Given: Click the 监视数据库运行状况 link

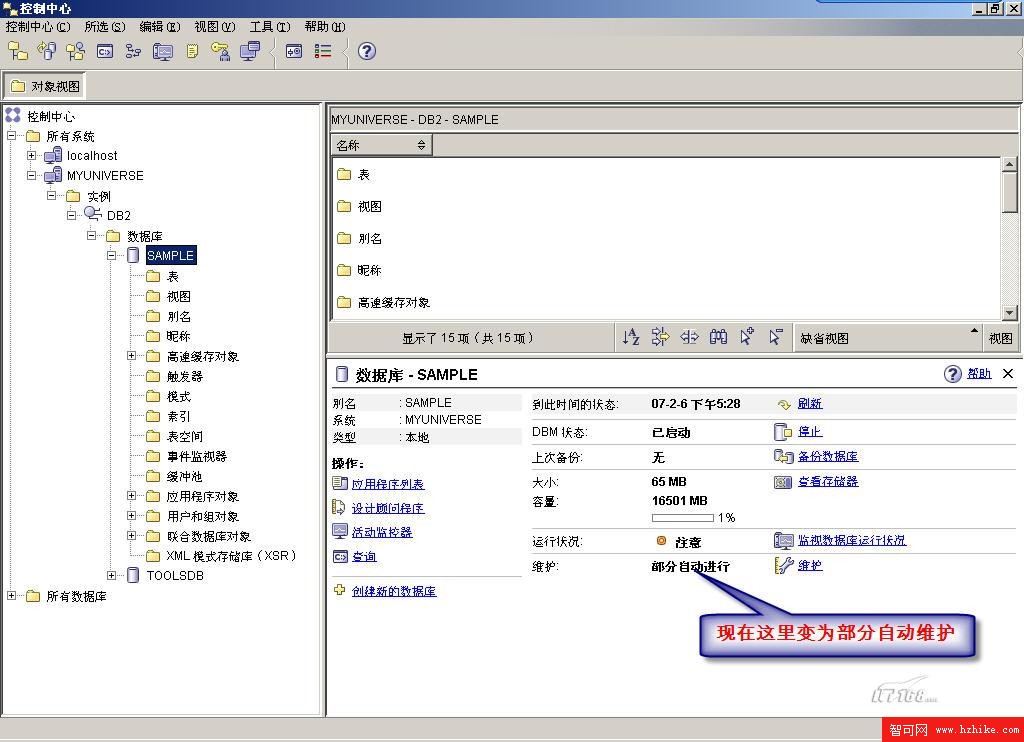Looking at the screenshot, I should pyautogui.click(x=852, y=540).
